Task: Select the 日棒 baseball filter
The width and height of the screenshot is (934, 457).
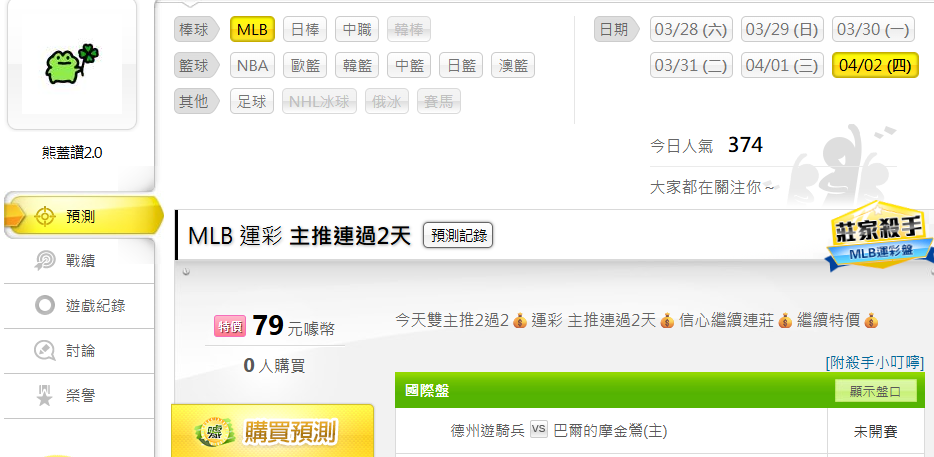Action: click(x=305, y=29)
